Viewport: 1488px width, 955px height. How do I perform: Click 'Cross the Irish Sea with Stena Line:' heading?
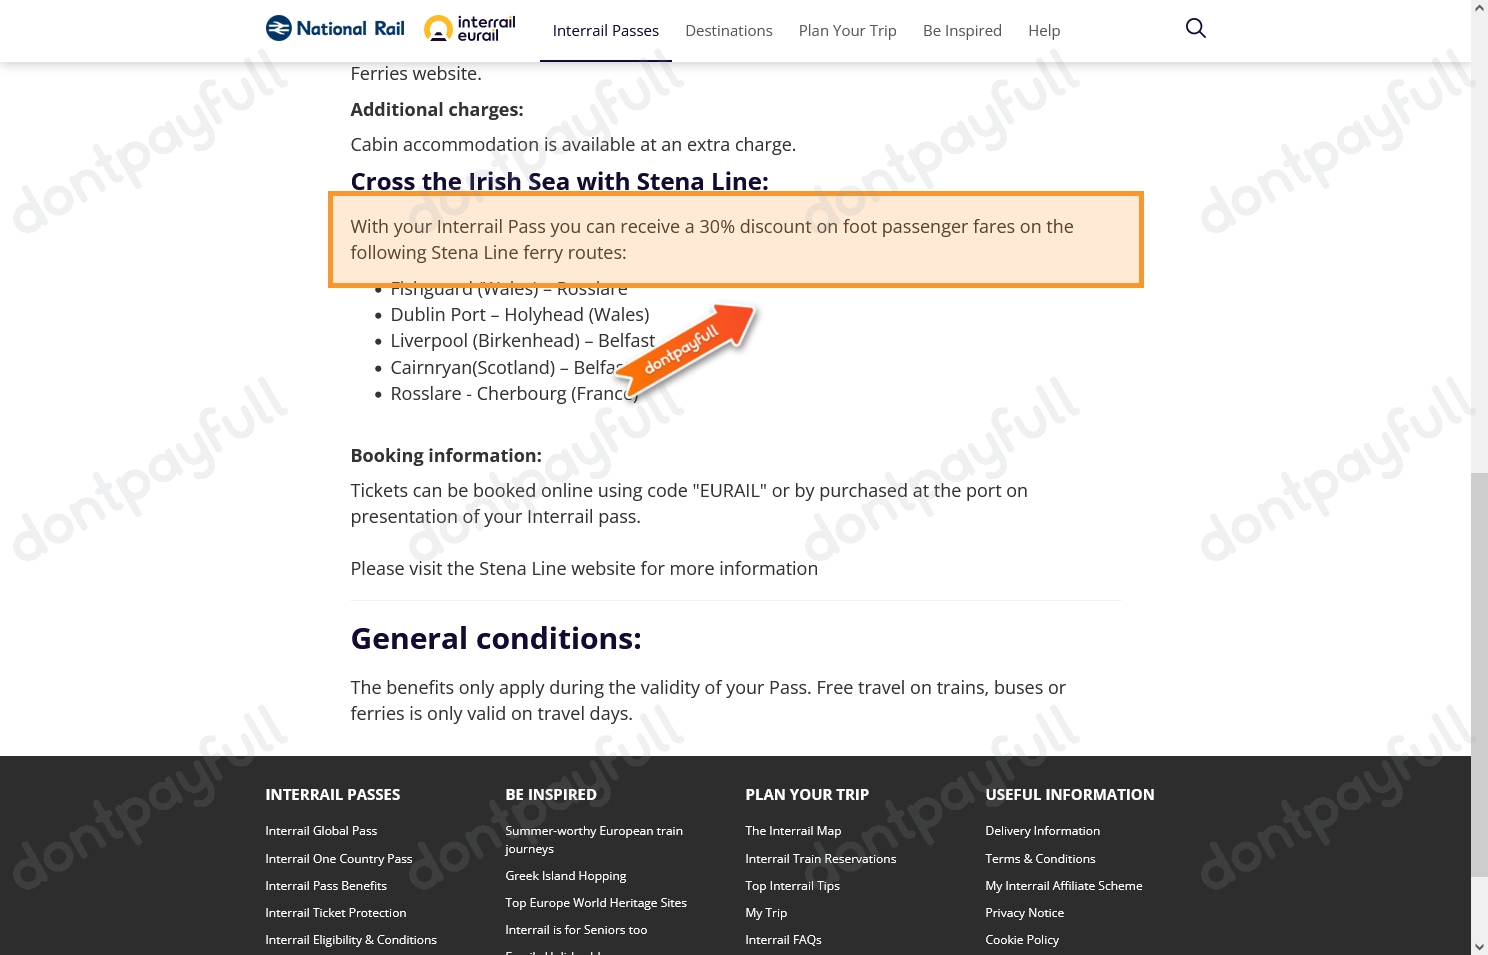click(559, 181)
